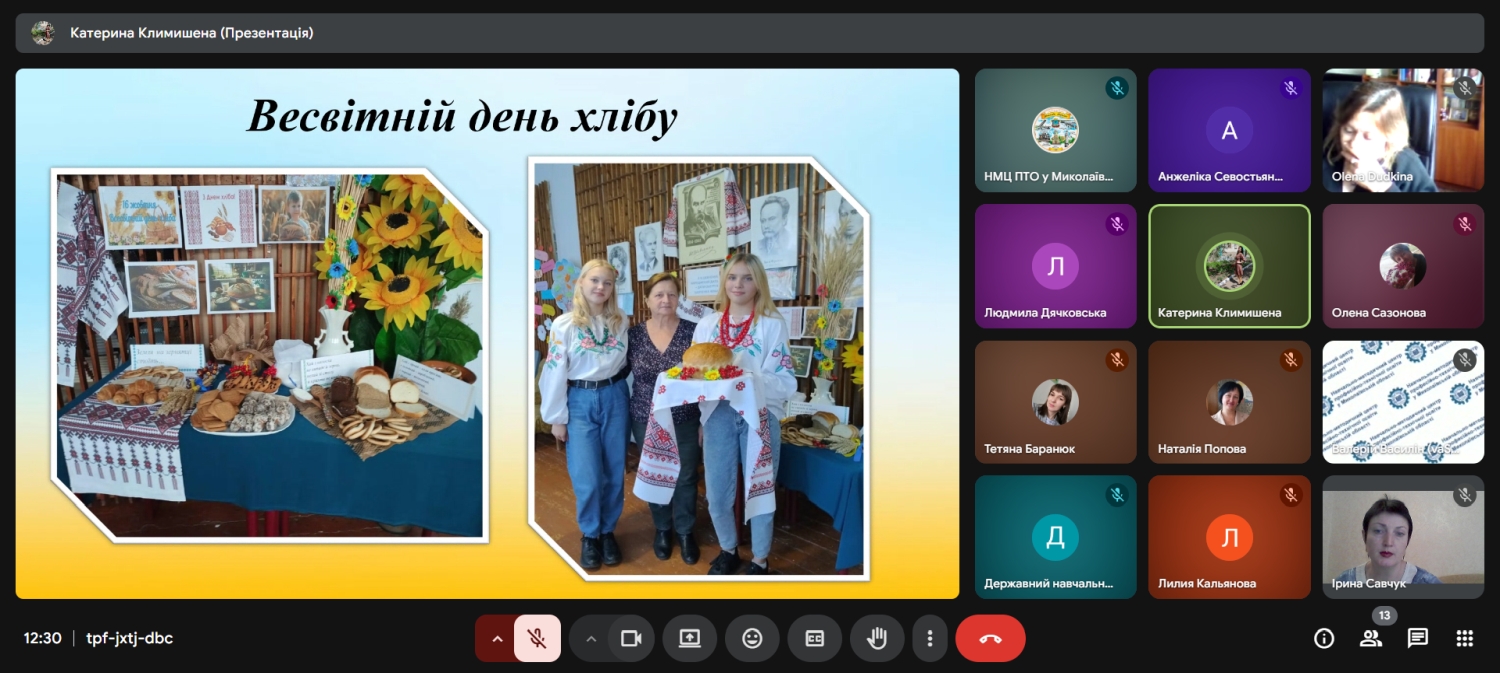Open the chat messages panel
Viewport: 1500px width, 673px height.
tap(1417, 638)
